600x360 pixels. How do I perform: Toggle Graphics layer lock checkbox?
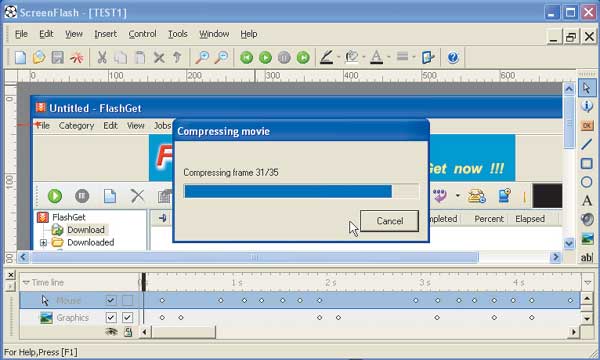click(127, 318)
